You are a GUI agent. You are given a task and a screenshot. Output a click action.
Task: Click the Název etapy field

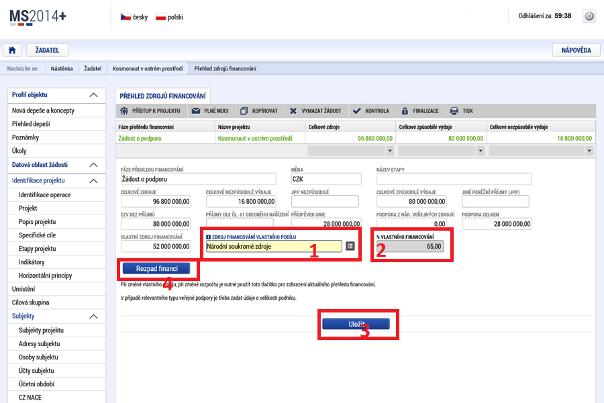tap(454, 179)
